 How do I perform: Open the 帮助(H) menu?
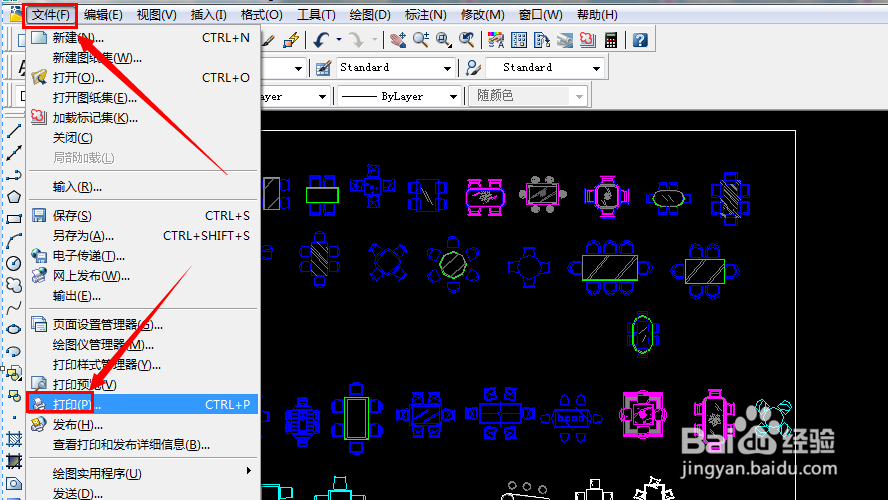pyautogui.click(x=597, y=15)
